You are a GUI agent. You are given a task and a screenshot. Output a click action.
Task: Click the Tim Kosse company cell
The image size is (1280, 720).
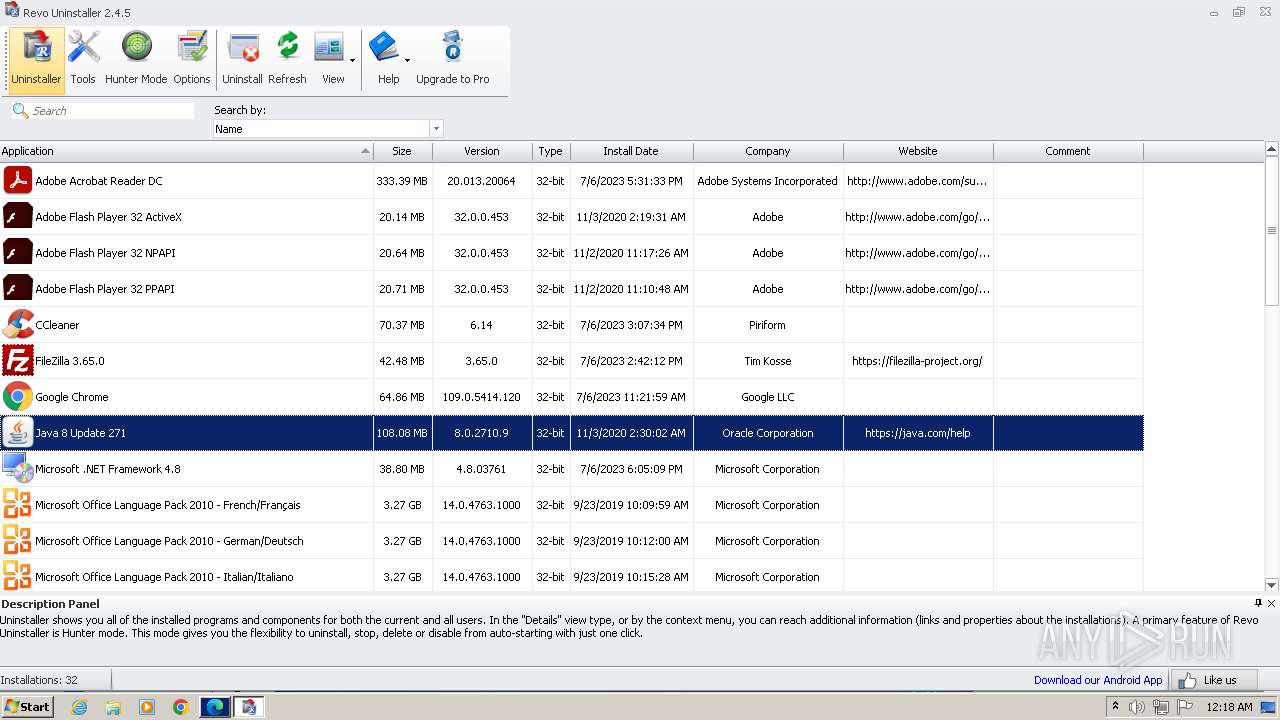768,361
